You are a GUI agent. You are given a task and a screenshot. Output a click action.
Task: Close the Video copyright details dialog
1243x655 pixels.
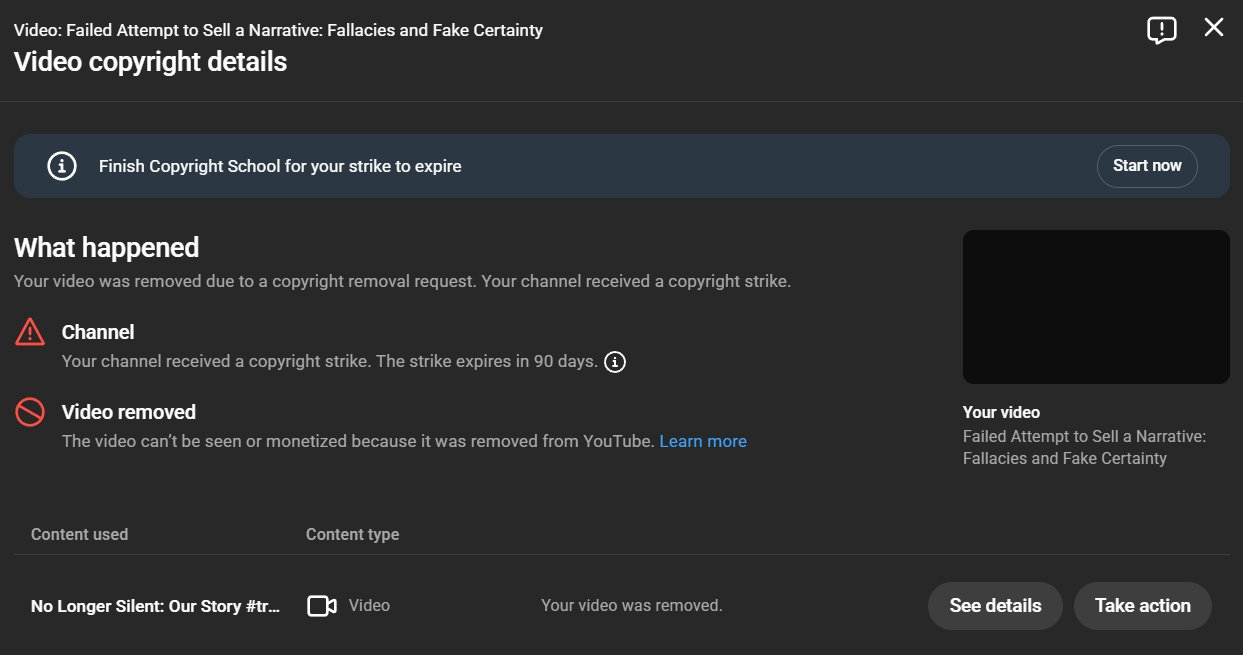(1214, 28)
